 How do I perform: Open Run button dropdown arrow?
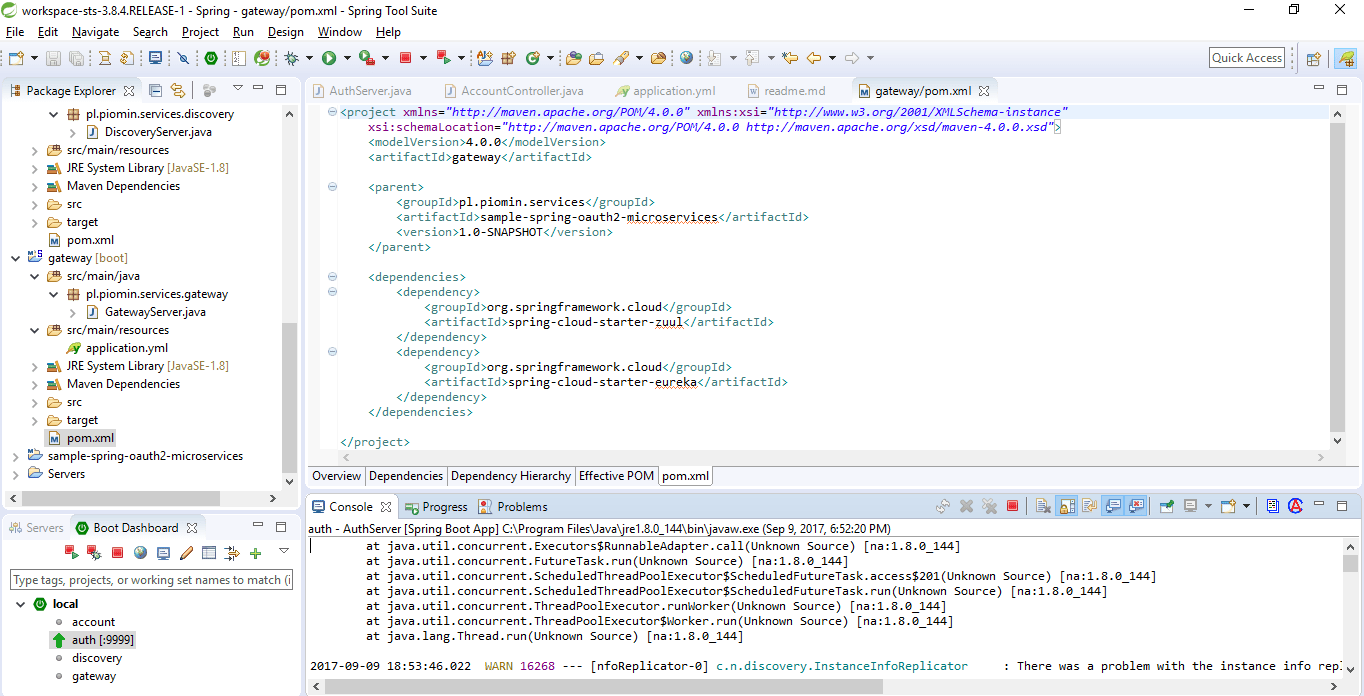click(346, 58)
